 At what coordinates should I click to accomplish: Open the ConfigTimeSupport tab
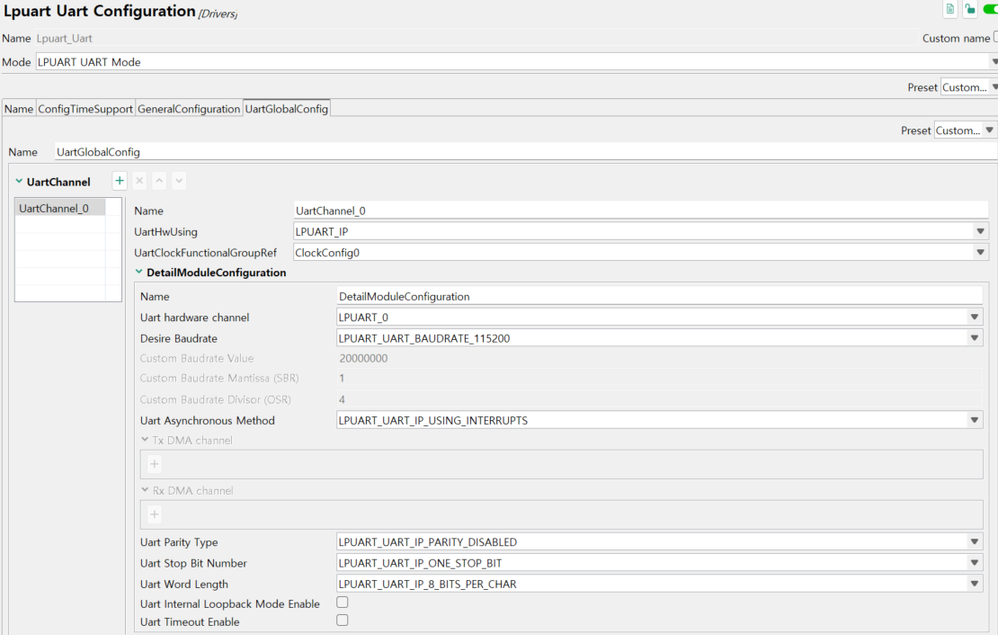[x=85, y=109]
